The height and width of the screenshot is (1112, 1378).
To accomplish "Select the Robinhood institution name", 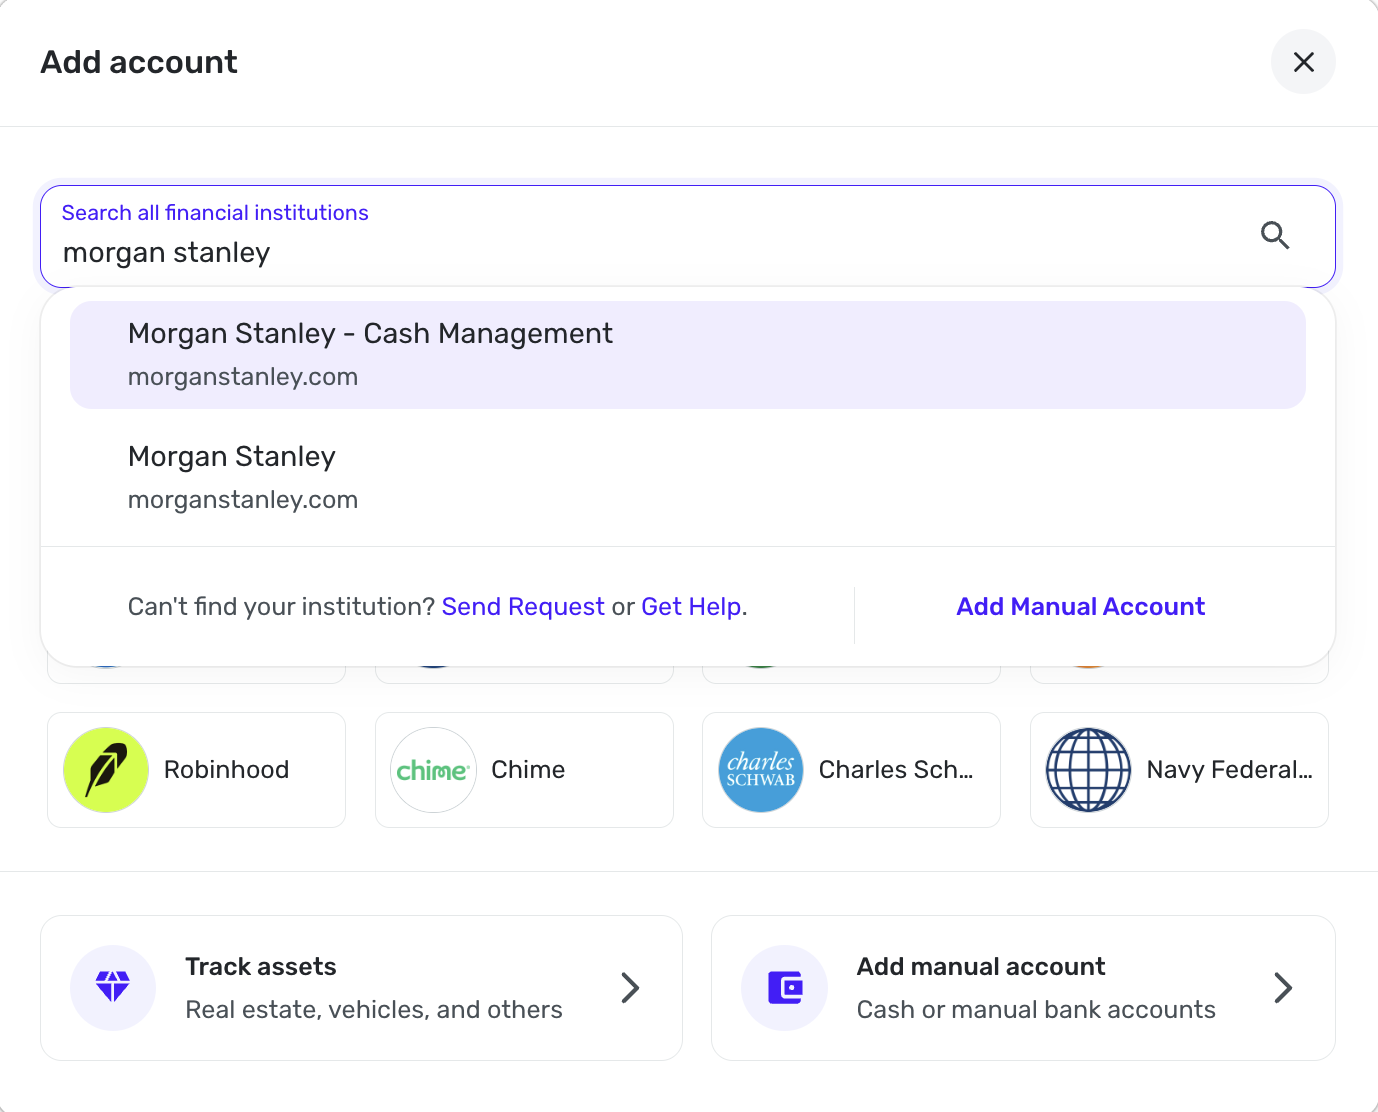I will 227,770.
